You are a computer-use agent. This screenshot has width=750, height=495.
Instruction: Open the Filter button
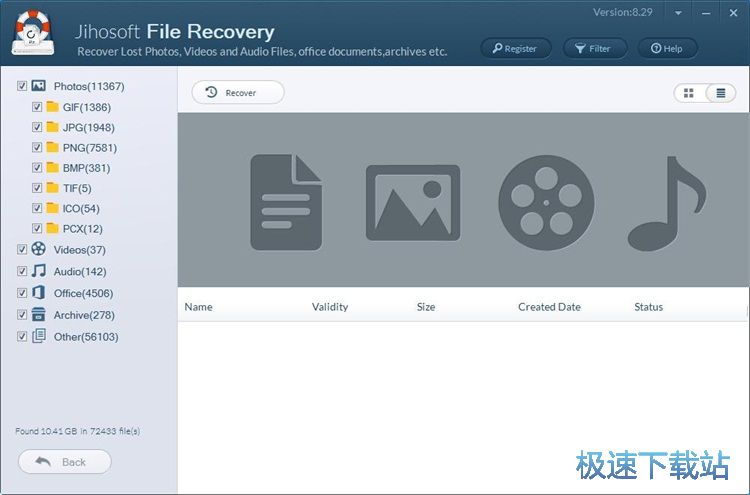(595, 48)
